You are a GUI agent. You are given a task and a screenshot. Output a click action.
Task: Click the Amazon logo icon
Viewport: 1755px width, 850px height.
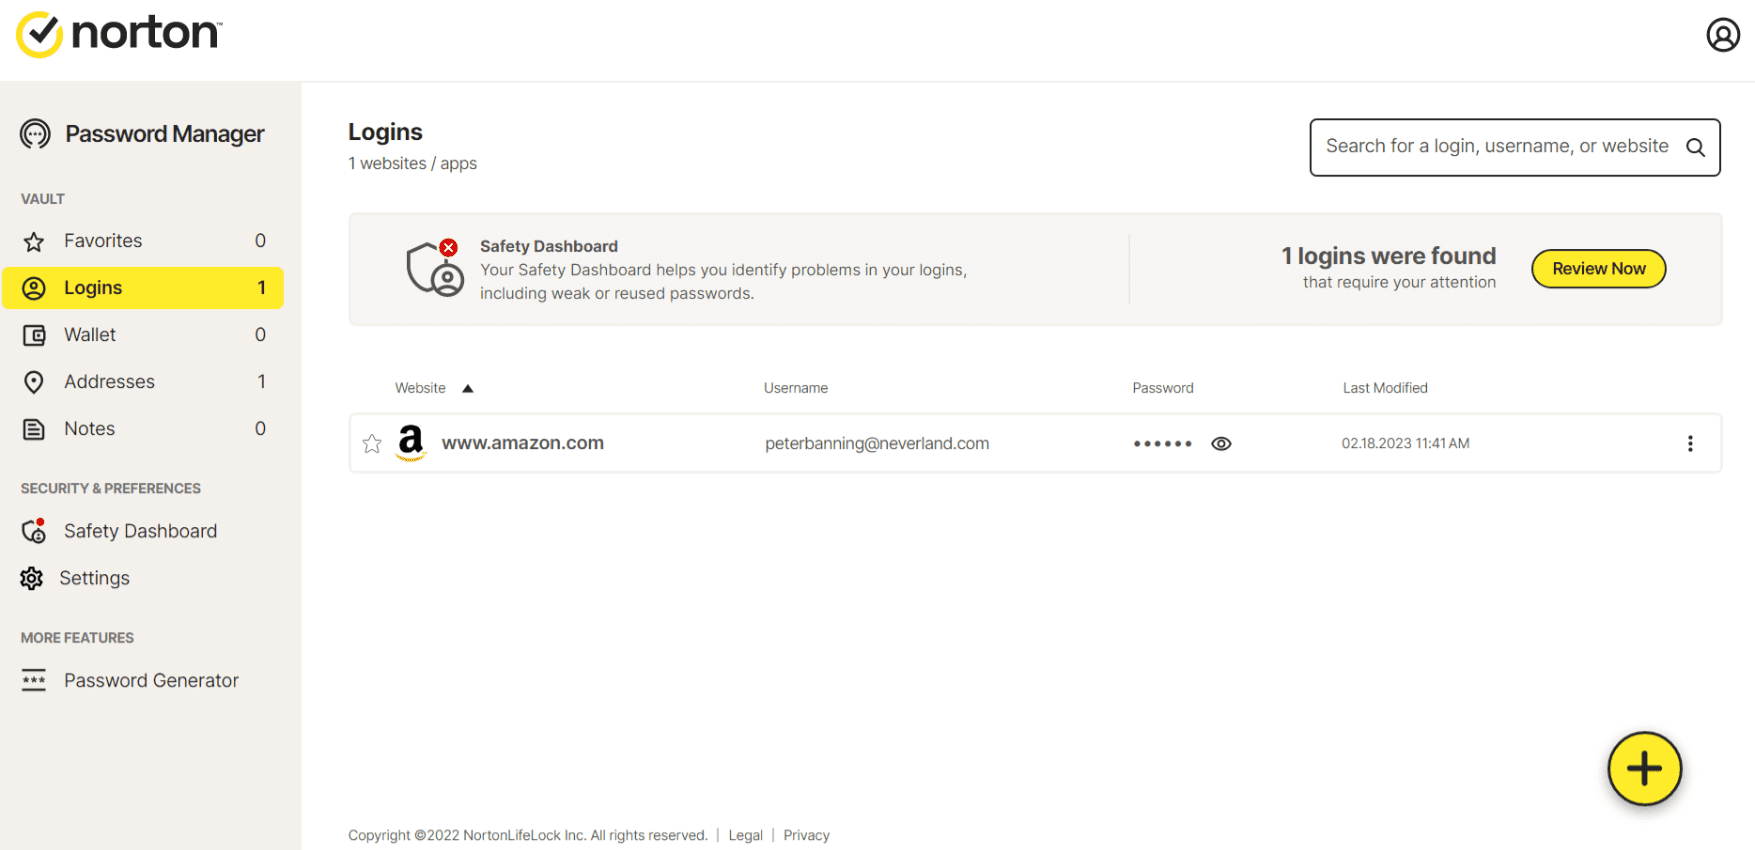tap(411, 443)
